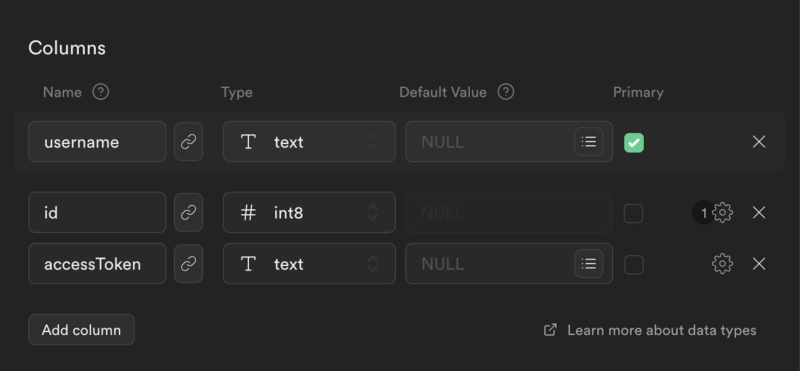
Task: Uncheck the Primary checkbox for username
Action: 634,142
